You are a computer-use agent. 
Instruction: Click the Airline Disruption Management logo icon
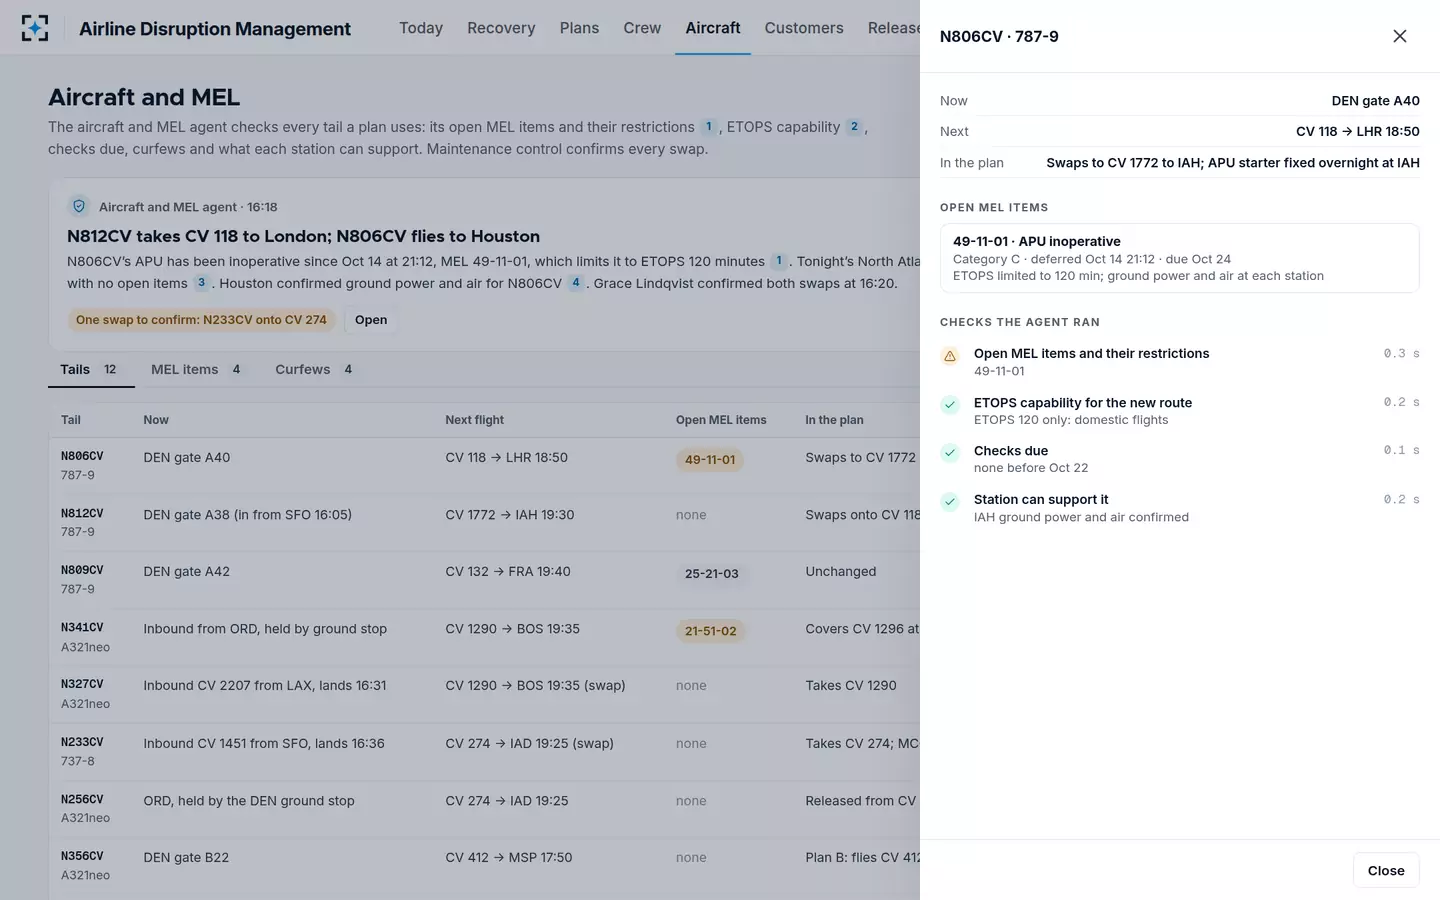(35, 28)
